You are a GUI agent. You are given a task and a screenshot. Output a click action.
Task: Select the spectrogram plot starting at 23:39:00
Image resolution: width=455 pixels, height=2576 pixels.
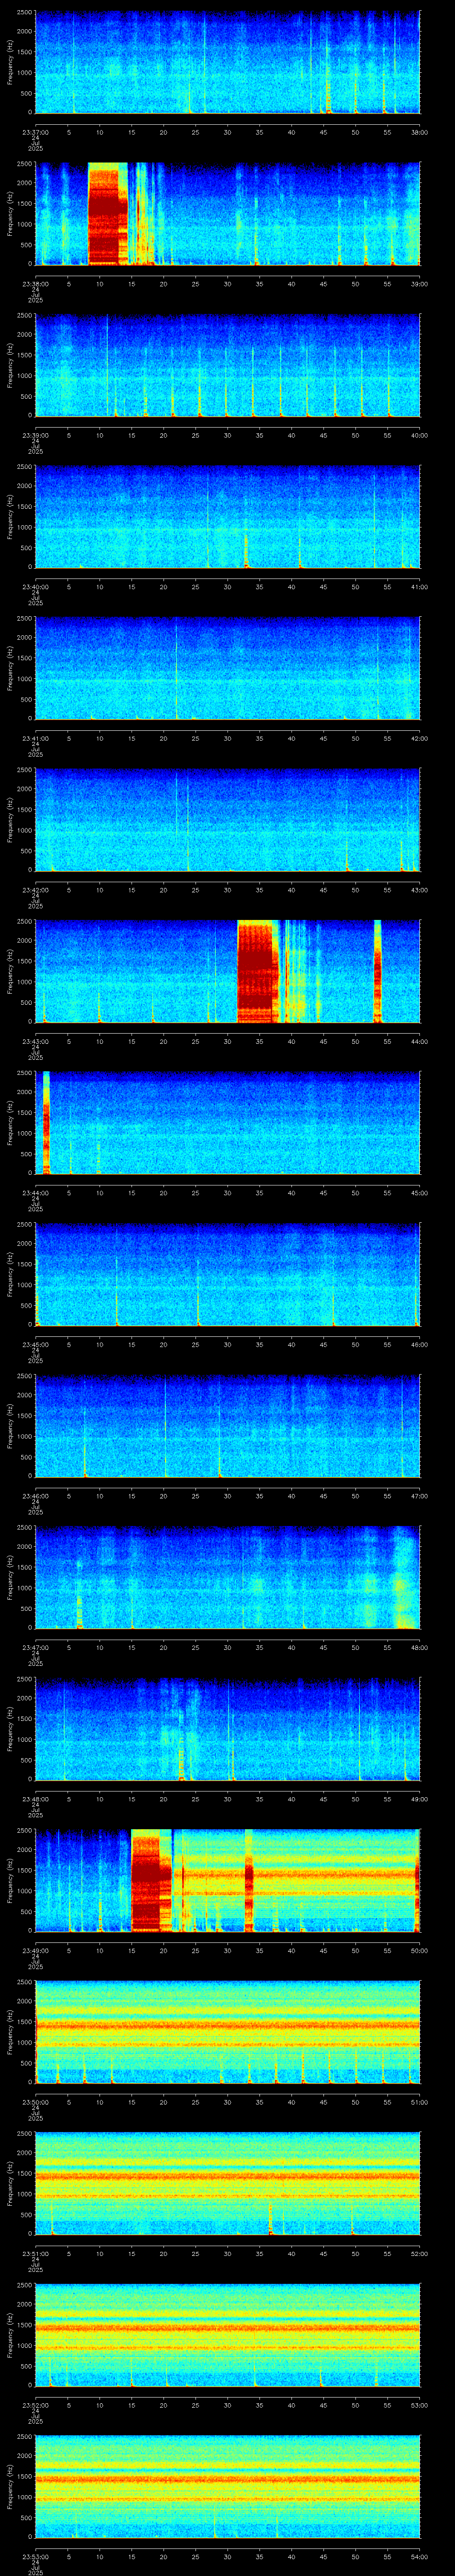click(x=228, y=365)
